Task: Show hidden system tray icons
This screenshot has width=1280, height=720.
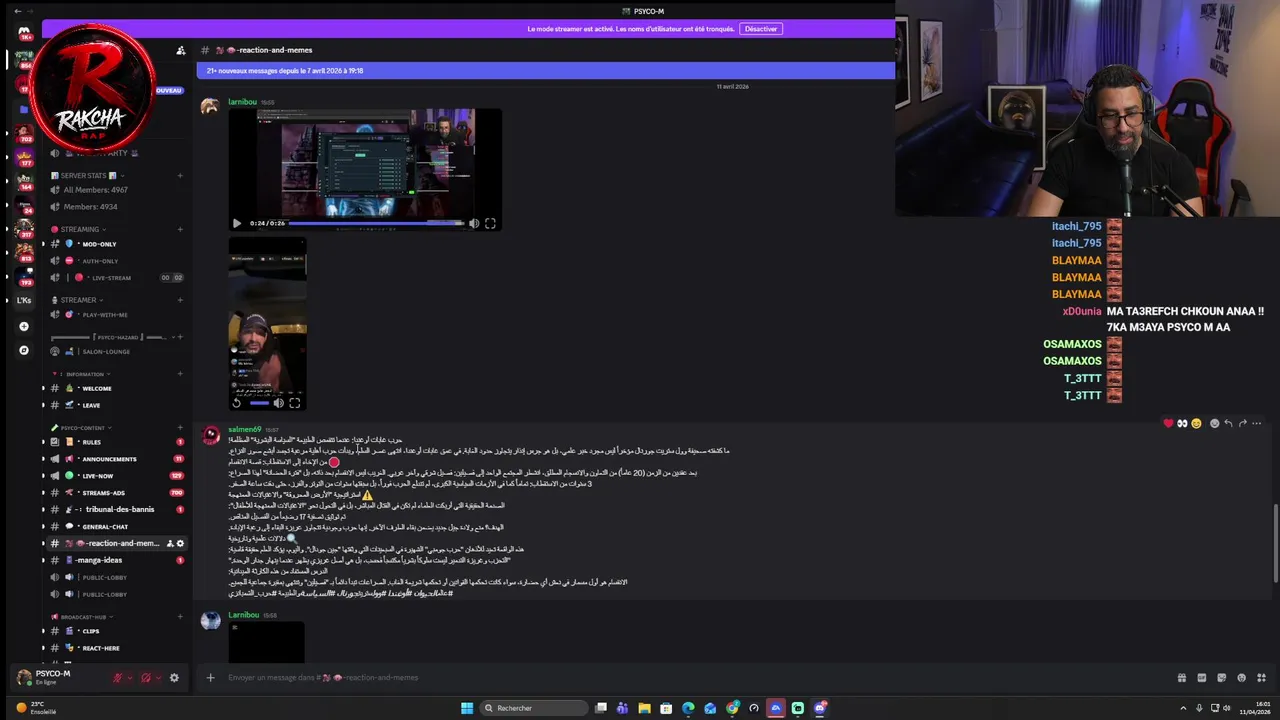Action: (x=1182, y=708)
